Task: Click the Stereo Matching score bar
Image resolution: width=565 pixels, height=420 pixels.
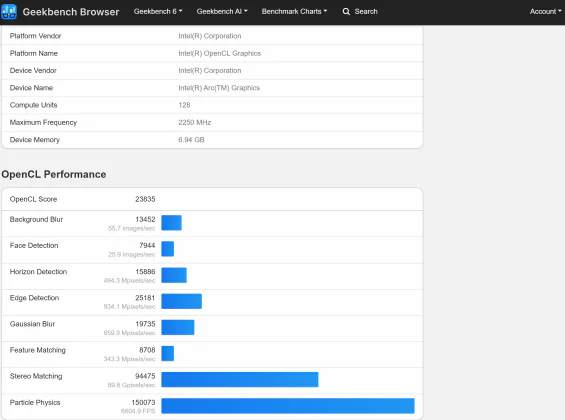Action: 240,379
